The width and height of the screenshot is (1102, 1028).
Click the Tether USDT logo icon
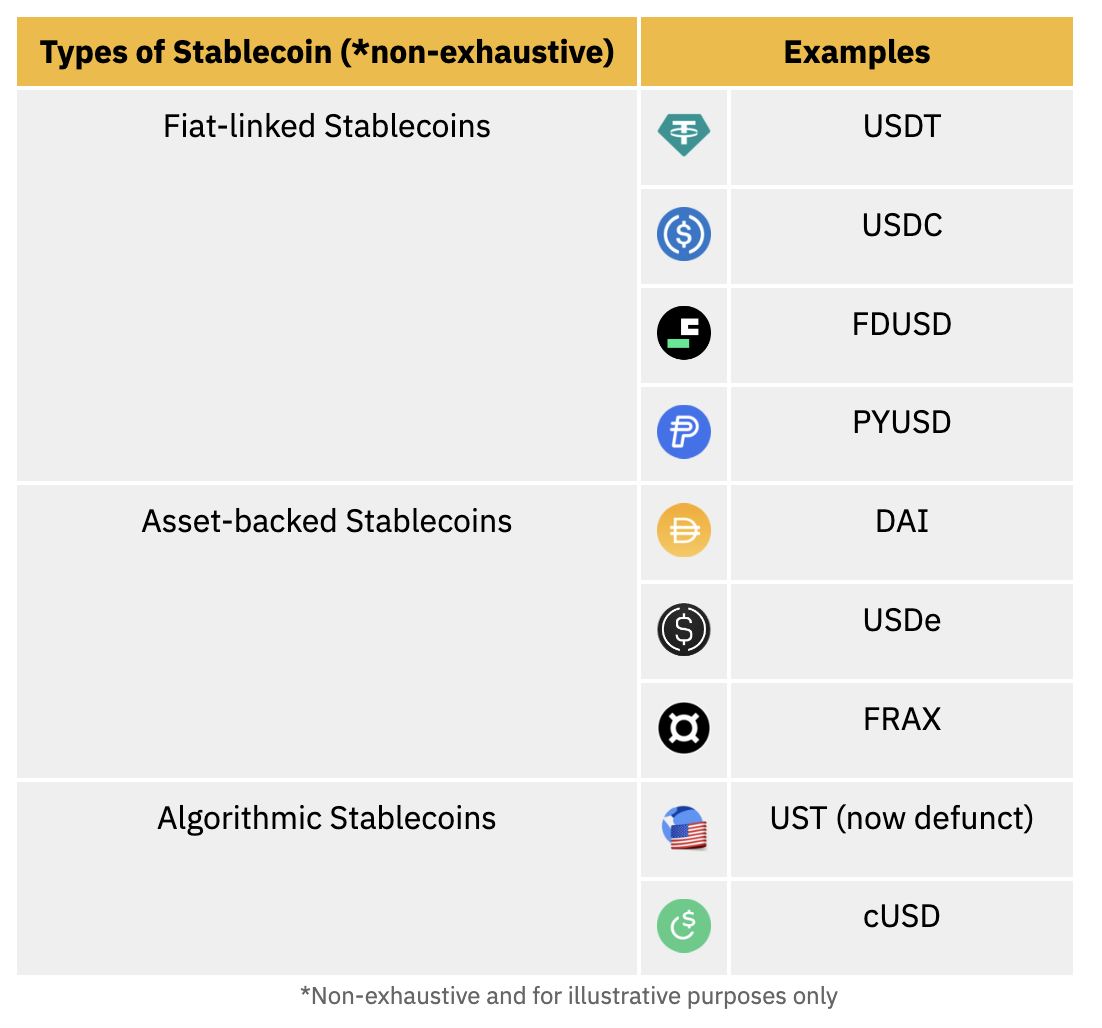coord(684,135)
